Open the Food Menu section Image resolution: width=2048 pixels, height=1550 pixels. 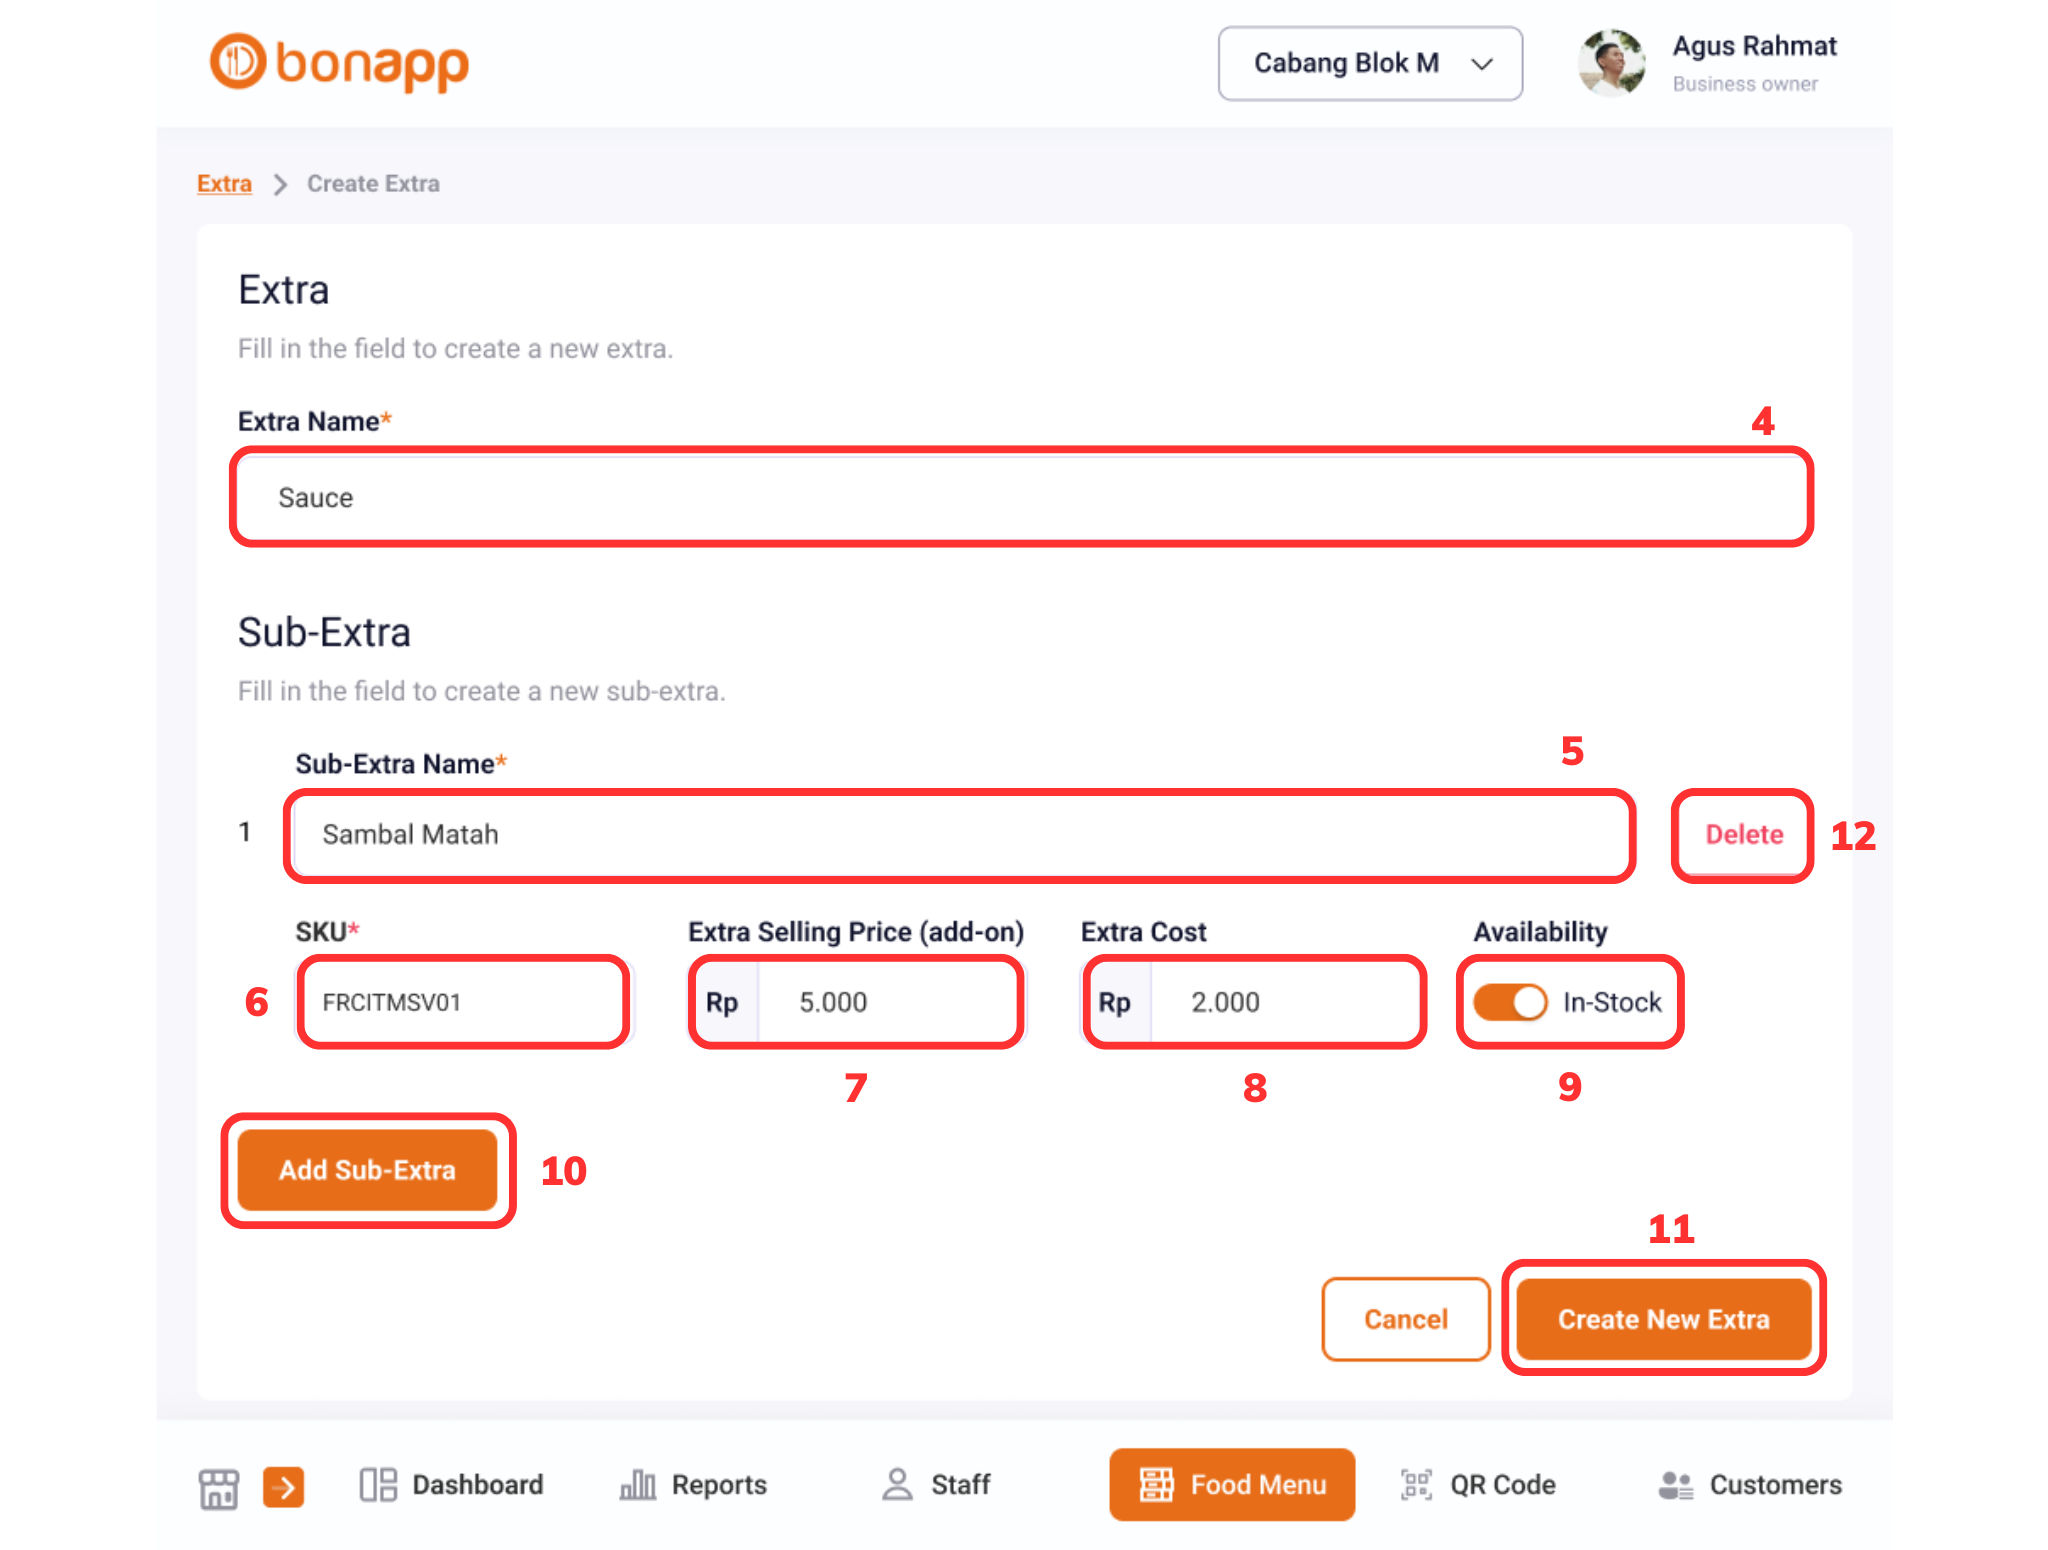[1231, 1485]
